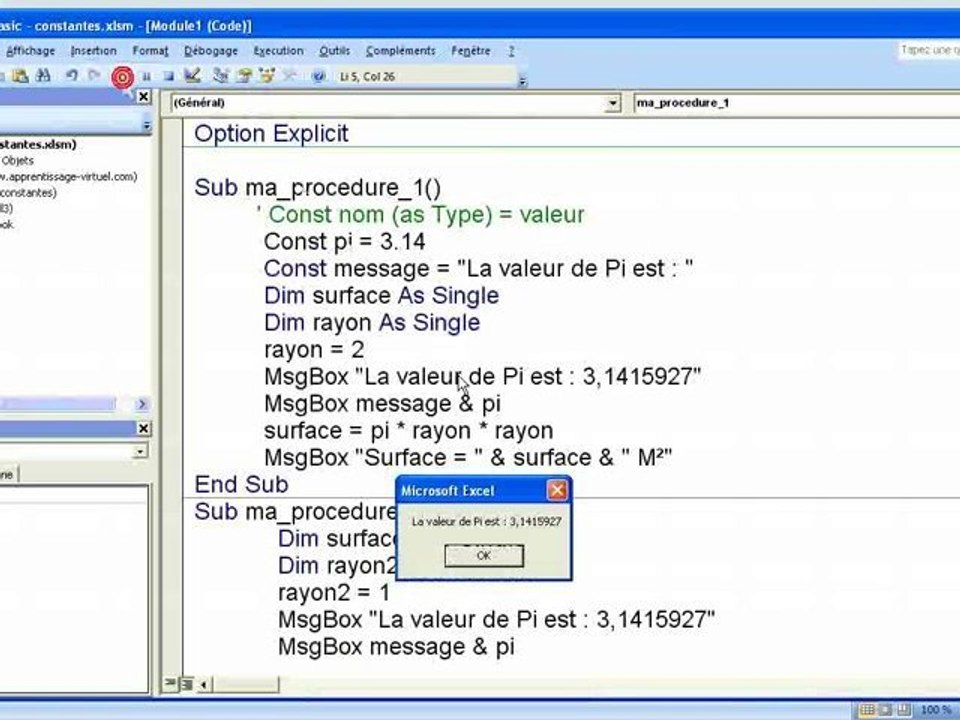960x720 pixels.
Task: Pause execution with the Break icon
Action: tap(146, 77)
